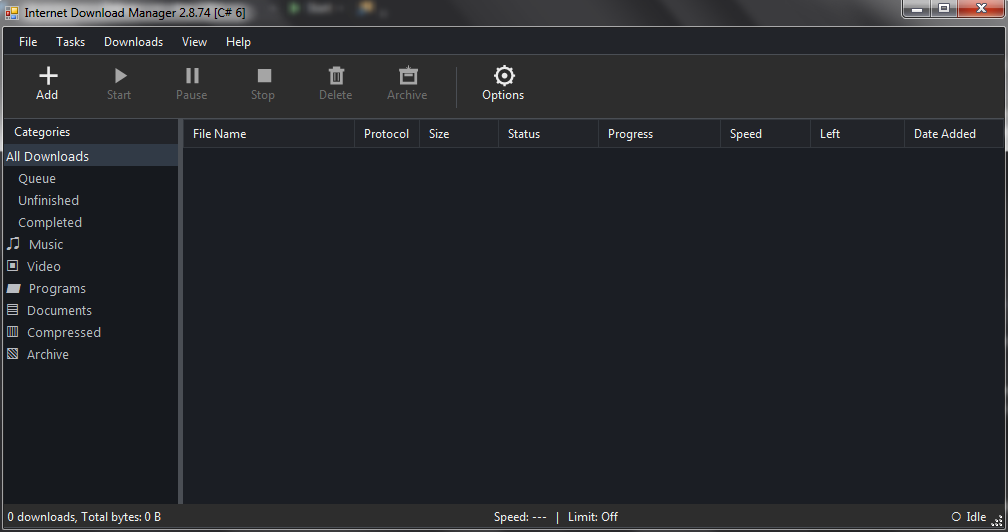Viewport: 1008px width, 532px height.
Task: Click the Idle status indicator
Action: (x=969, y=517)
